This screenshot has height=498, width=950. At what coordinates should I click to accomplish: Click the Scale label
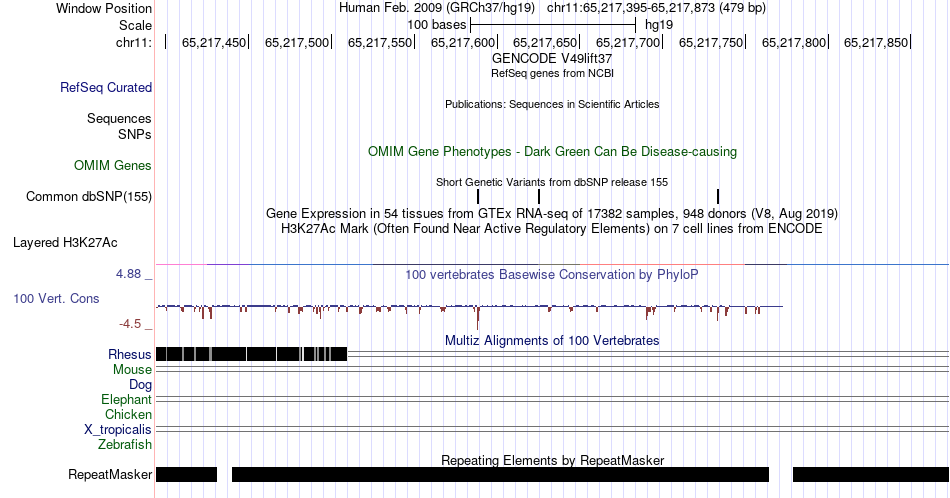135,25
